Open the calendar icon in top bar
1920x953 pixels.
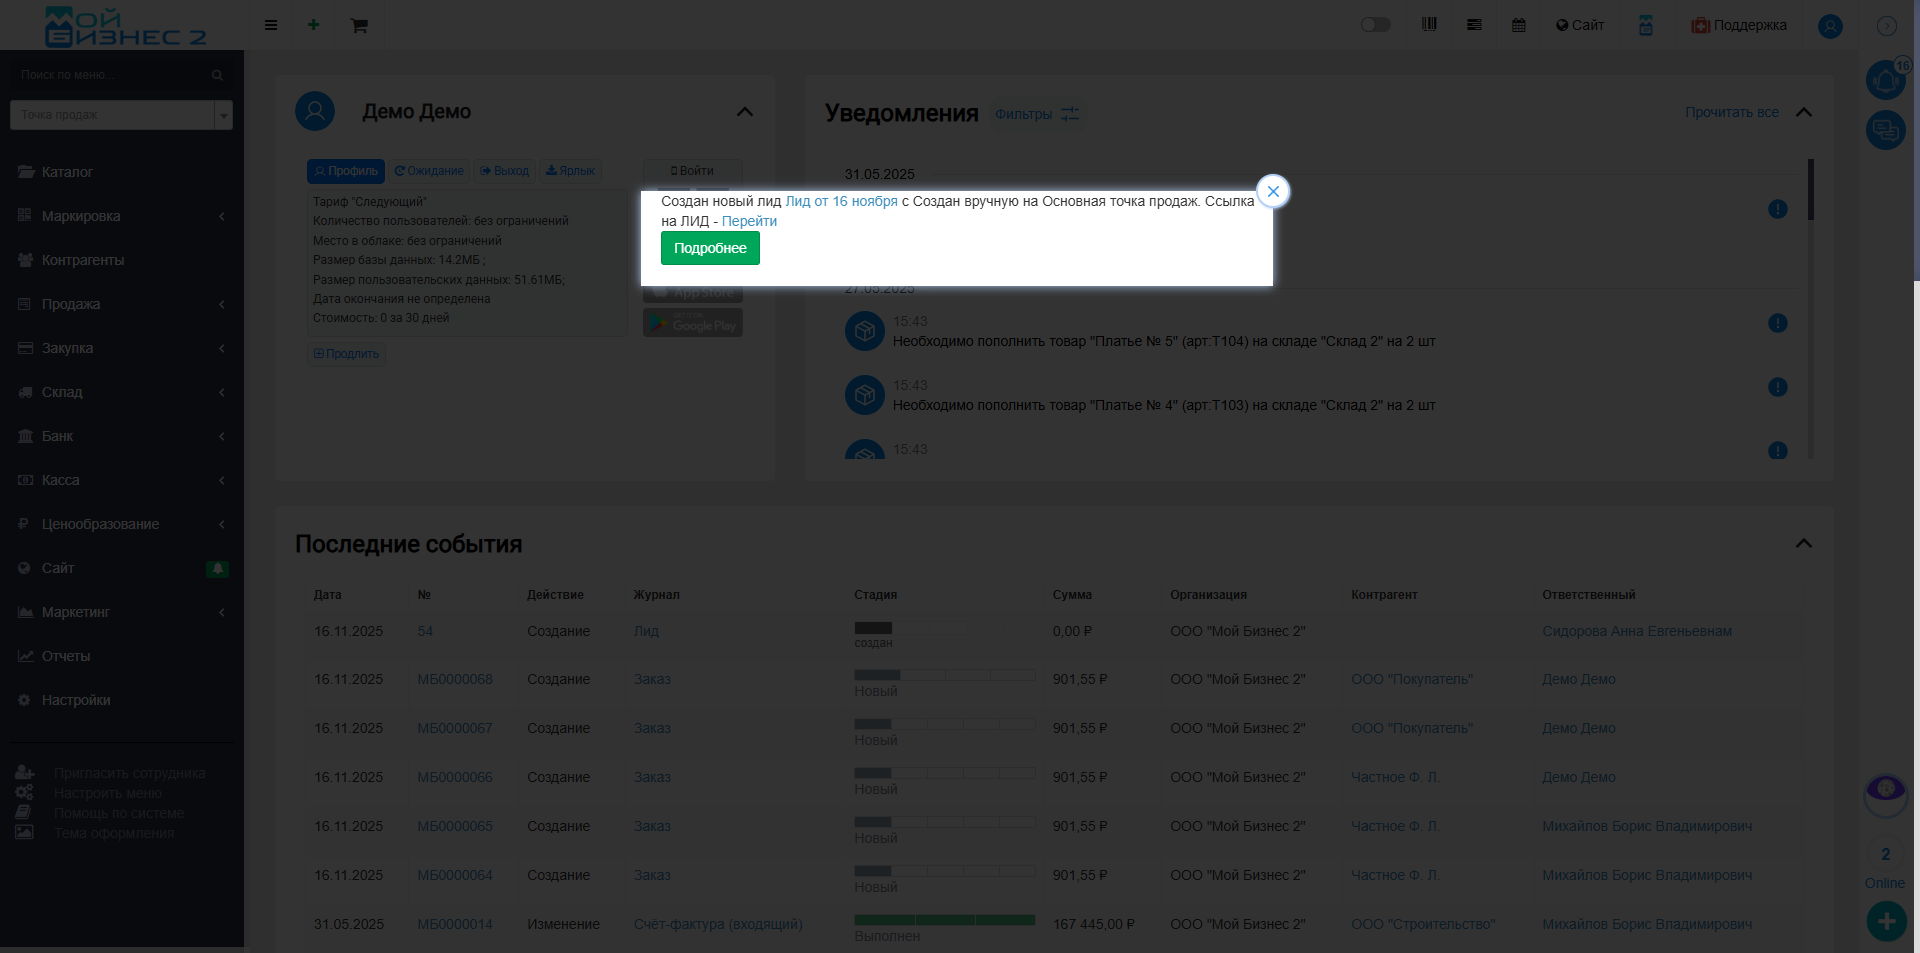click(x=1518, y=25)
